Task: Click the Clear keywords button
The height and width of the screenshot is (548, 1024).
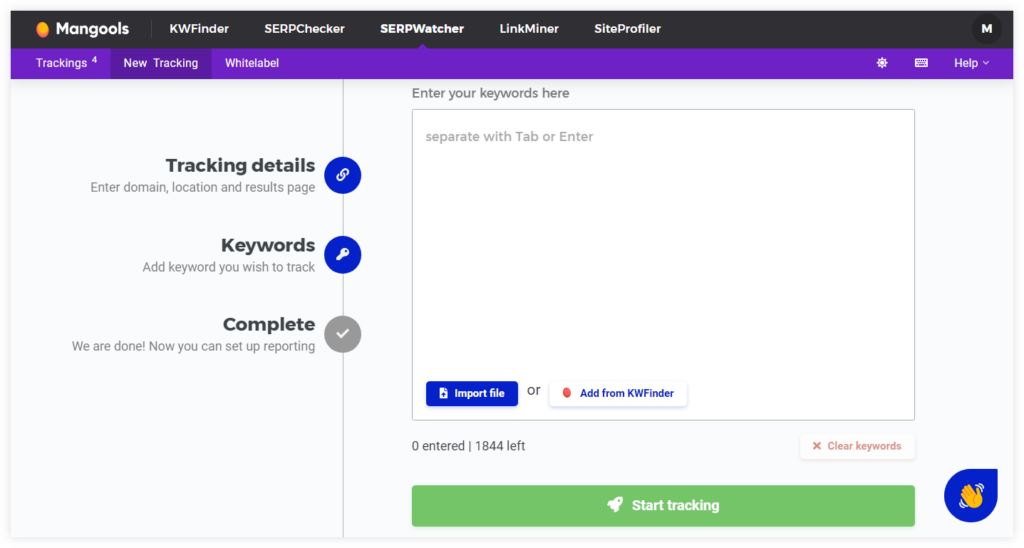Action: [857, 446]
